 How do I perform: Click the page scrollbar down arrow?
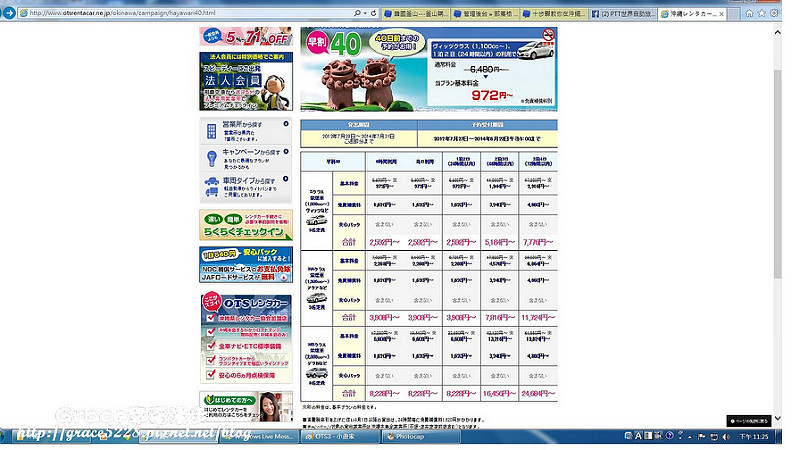[777, 418]
